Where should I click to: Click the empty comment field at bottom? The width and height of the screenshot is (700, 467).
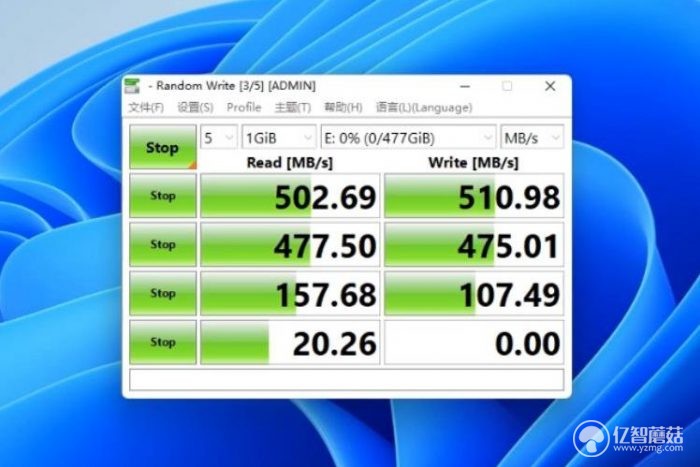click(346, 379)
